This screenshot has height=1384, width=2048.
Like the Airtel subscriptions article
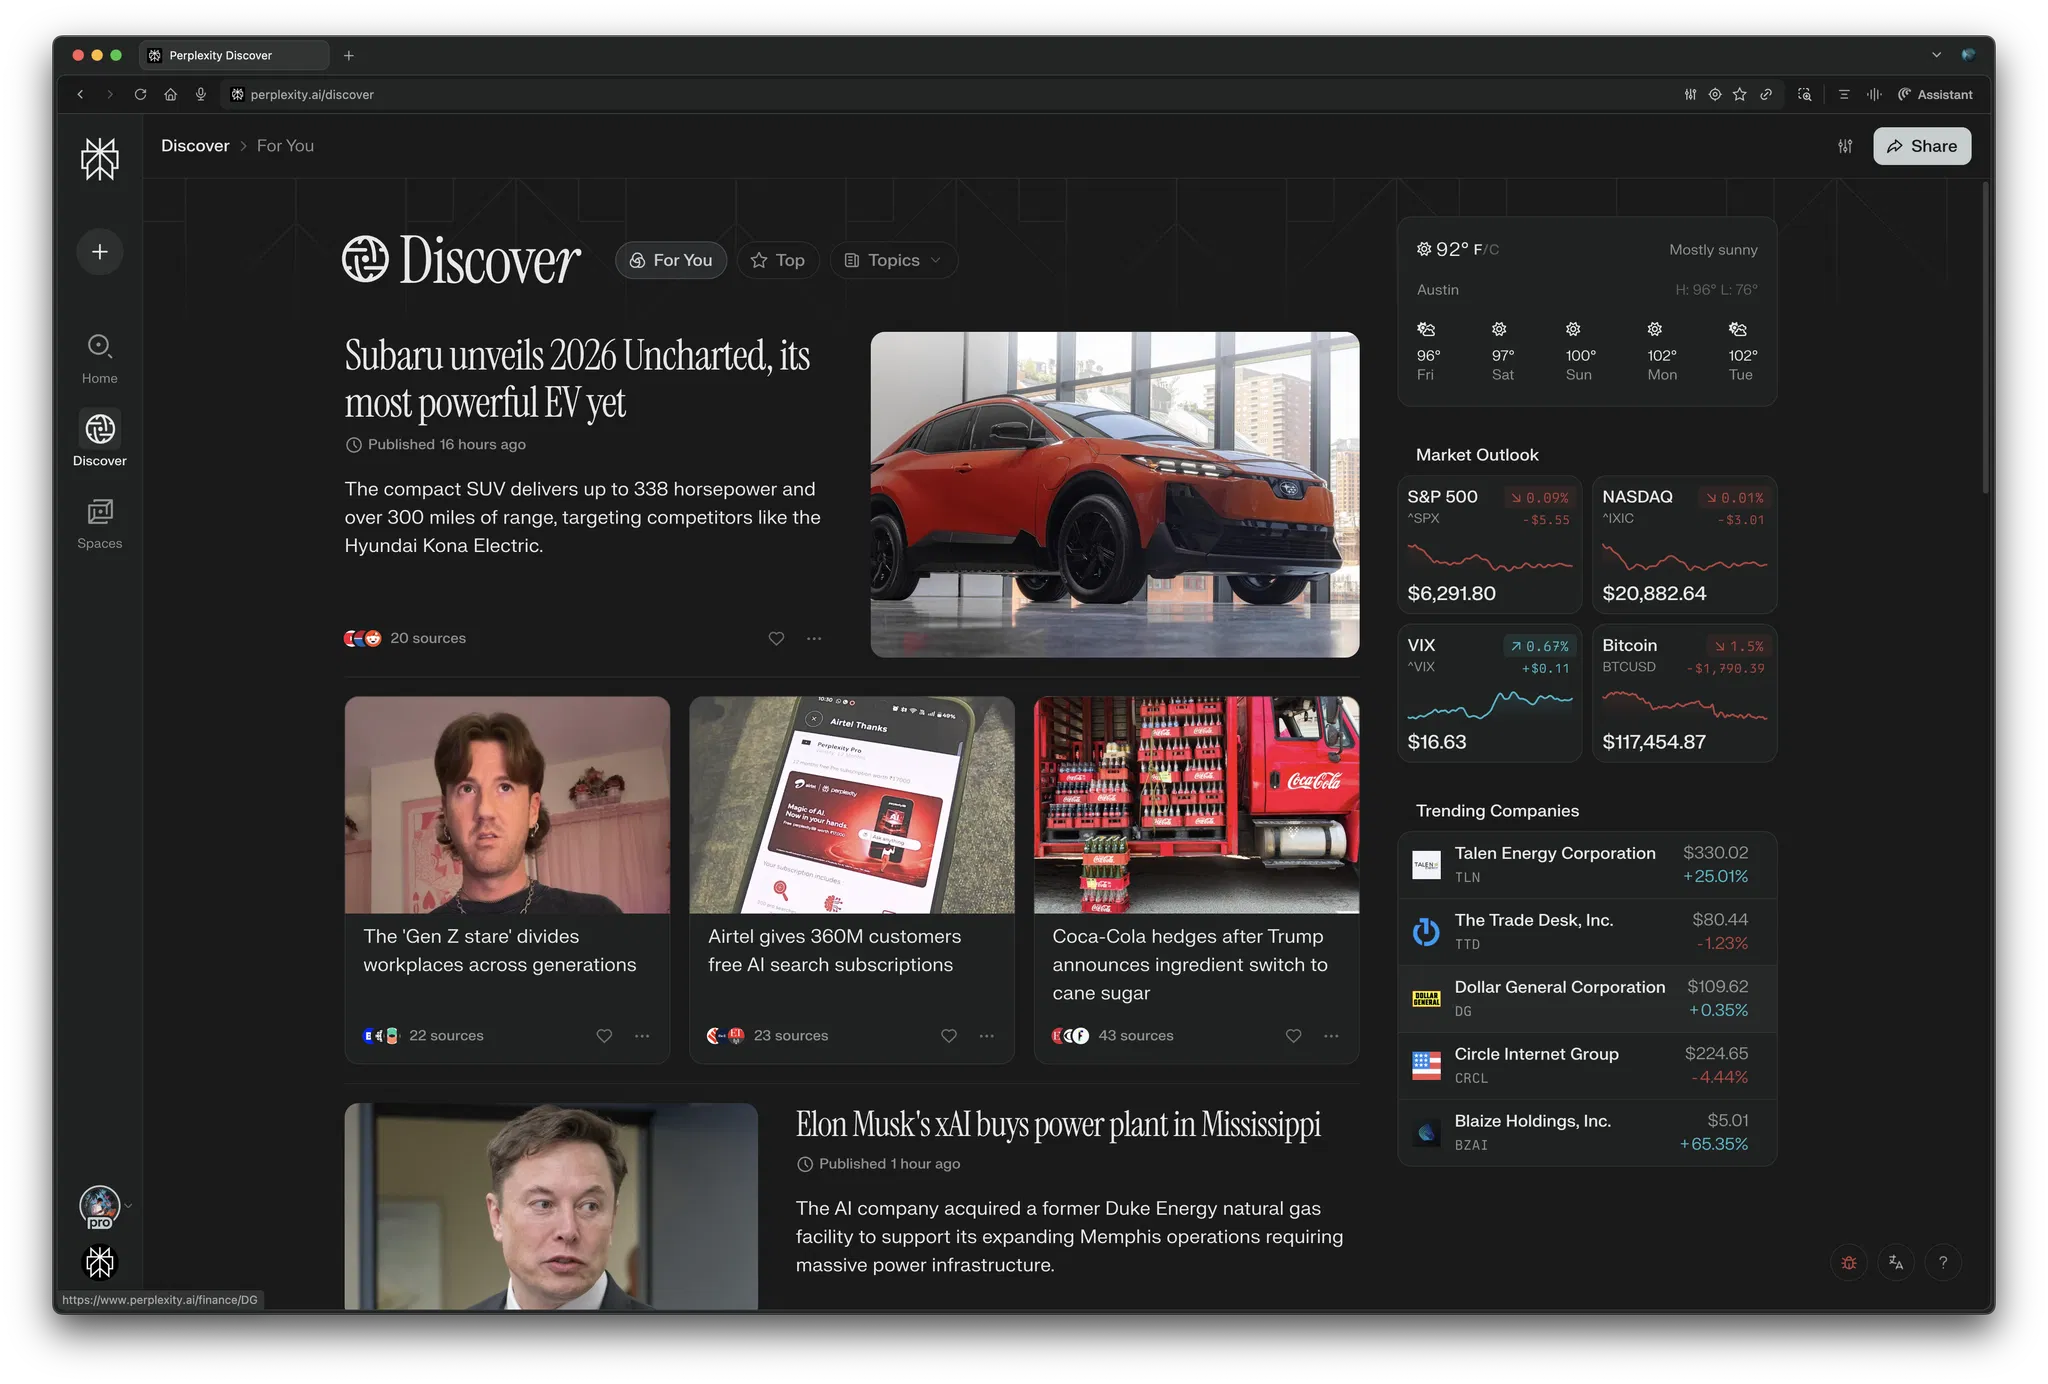[x=949, y=1035]
